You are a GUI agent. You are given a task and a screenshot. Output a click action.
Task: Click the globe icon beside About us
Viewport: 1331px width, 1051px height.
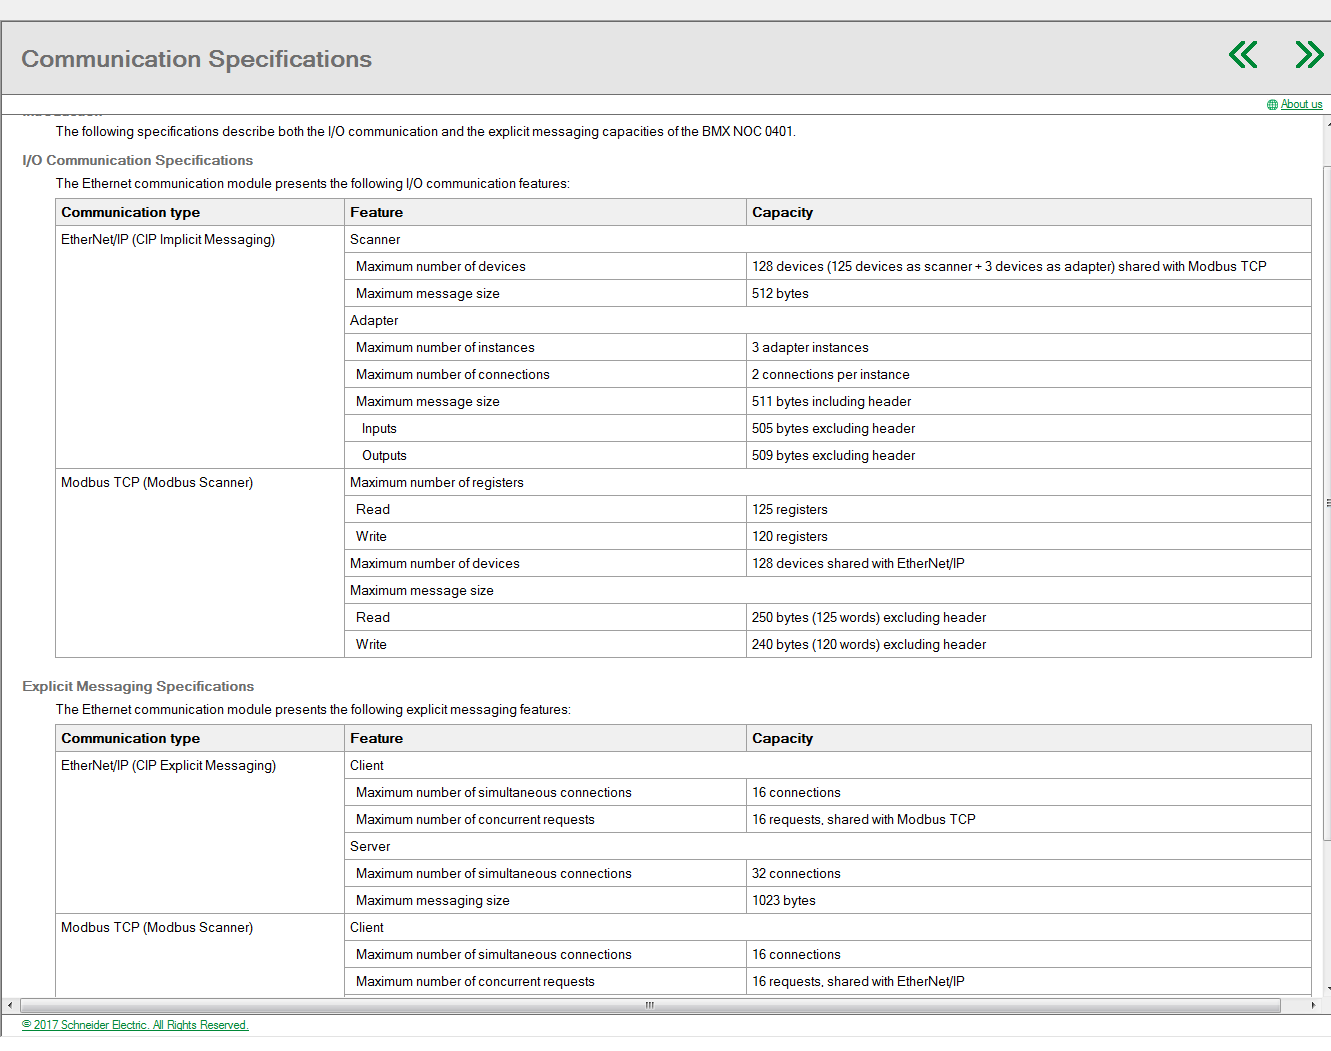click(x=1272, y=105)
